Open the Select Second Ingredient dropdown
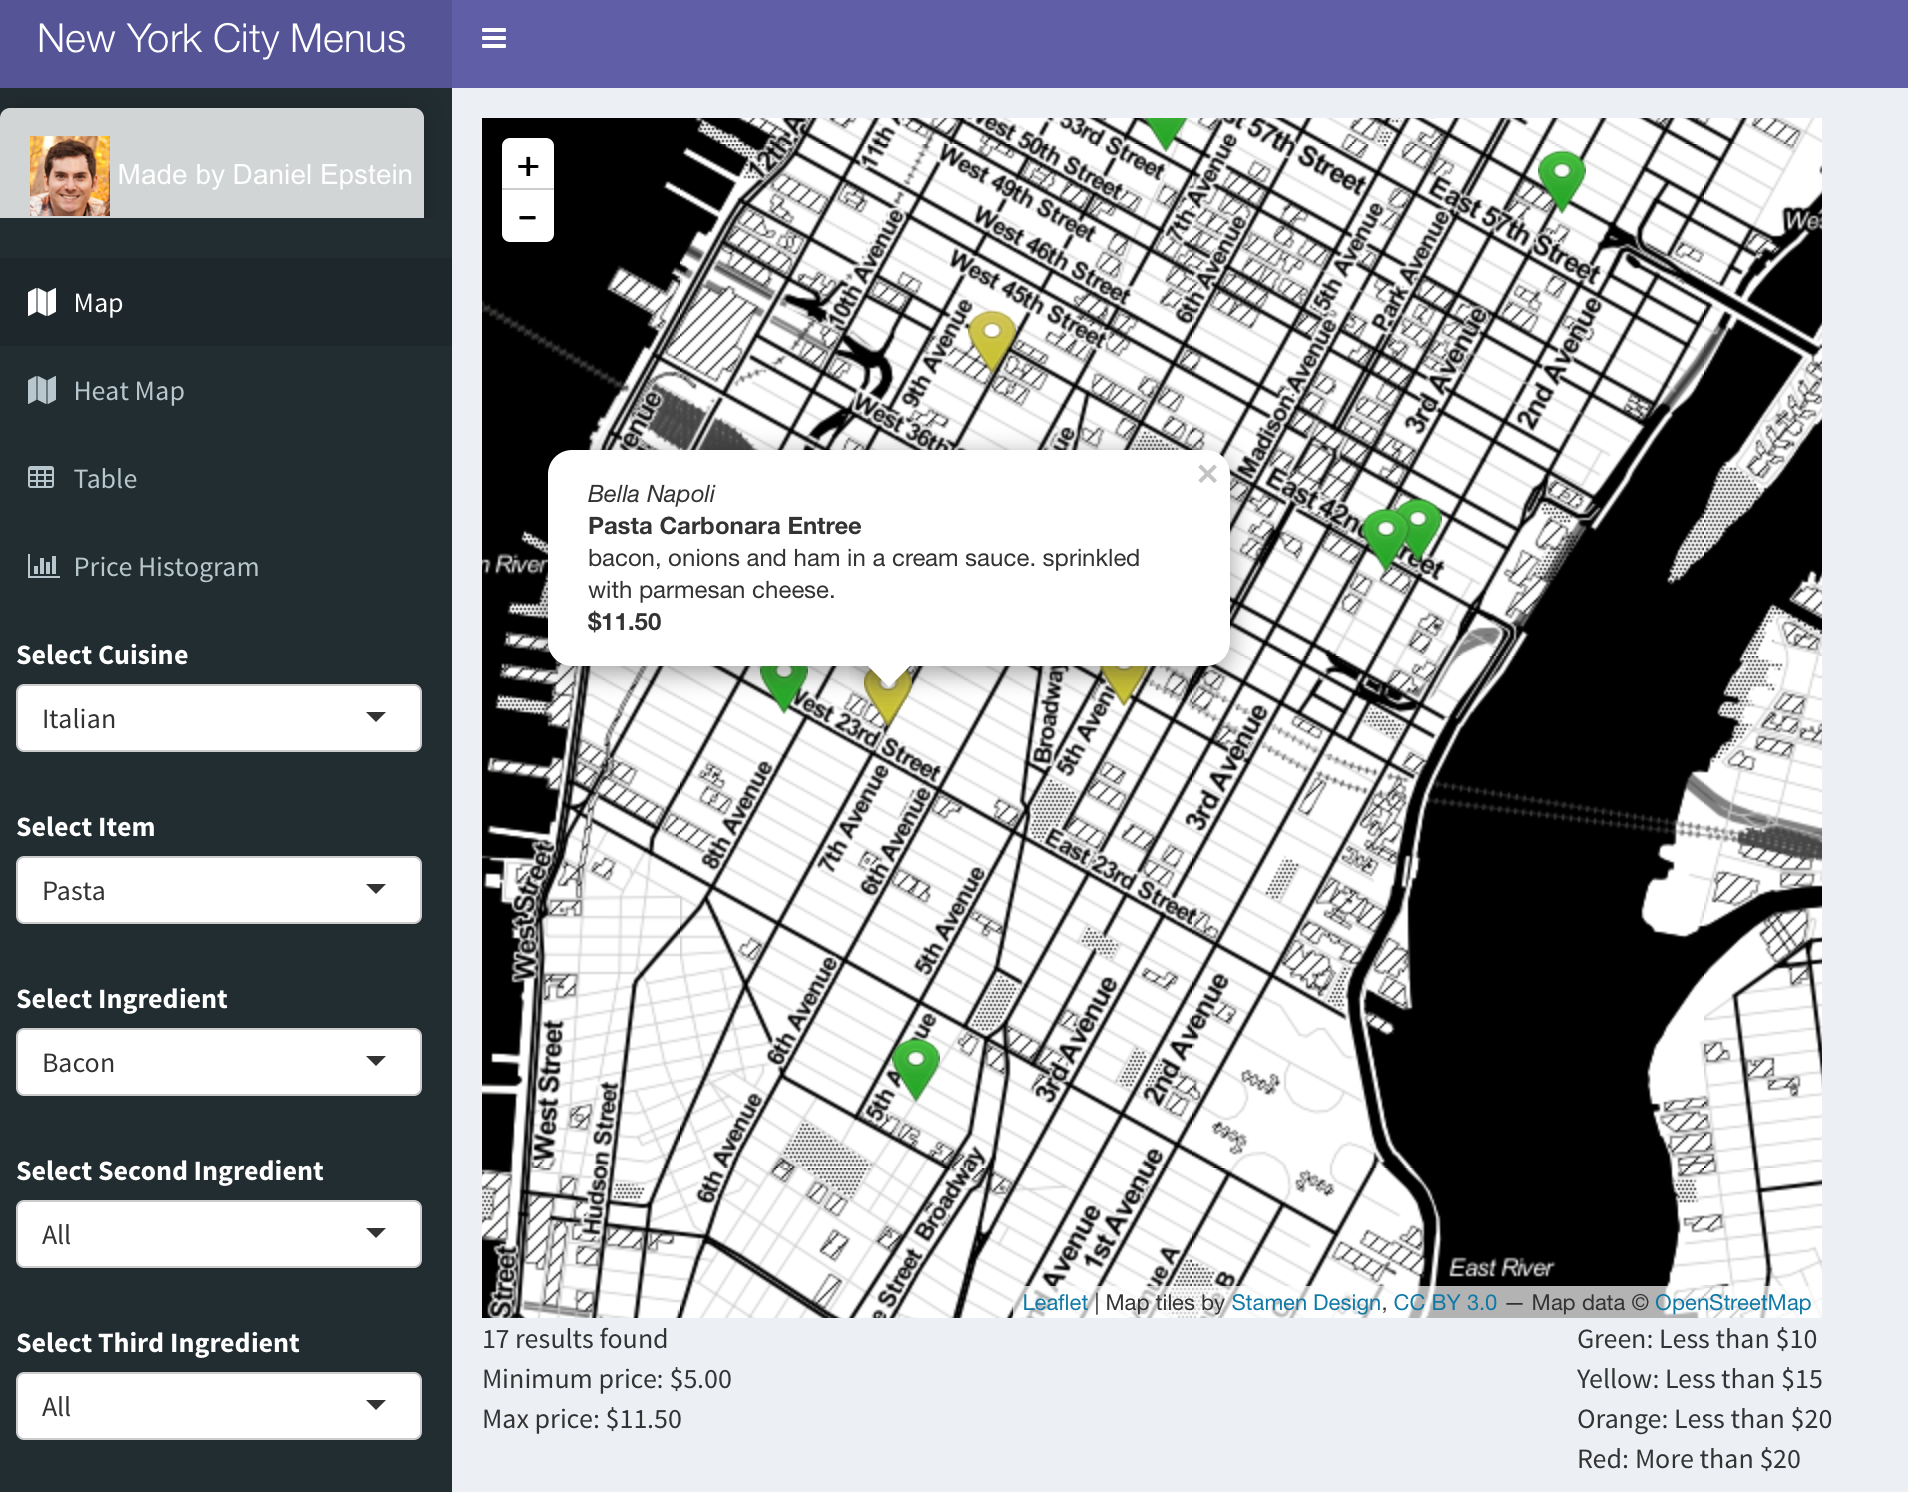 (219, 1234)
